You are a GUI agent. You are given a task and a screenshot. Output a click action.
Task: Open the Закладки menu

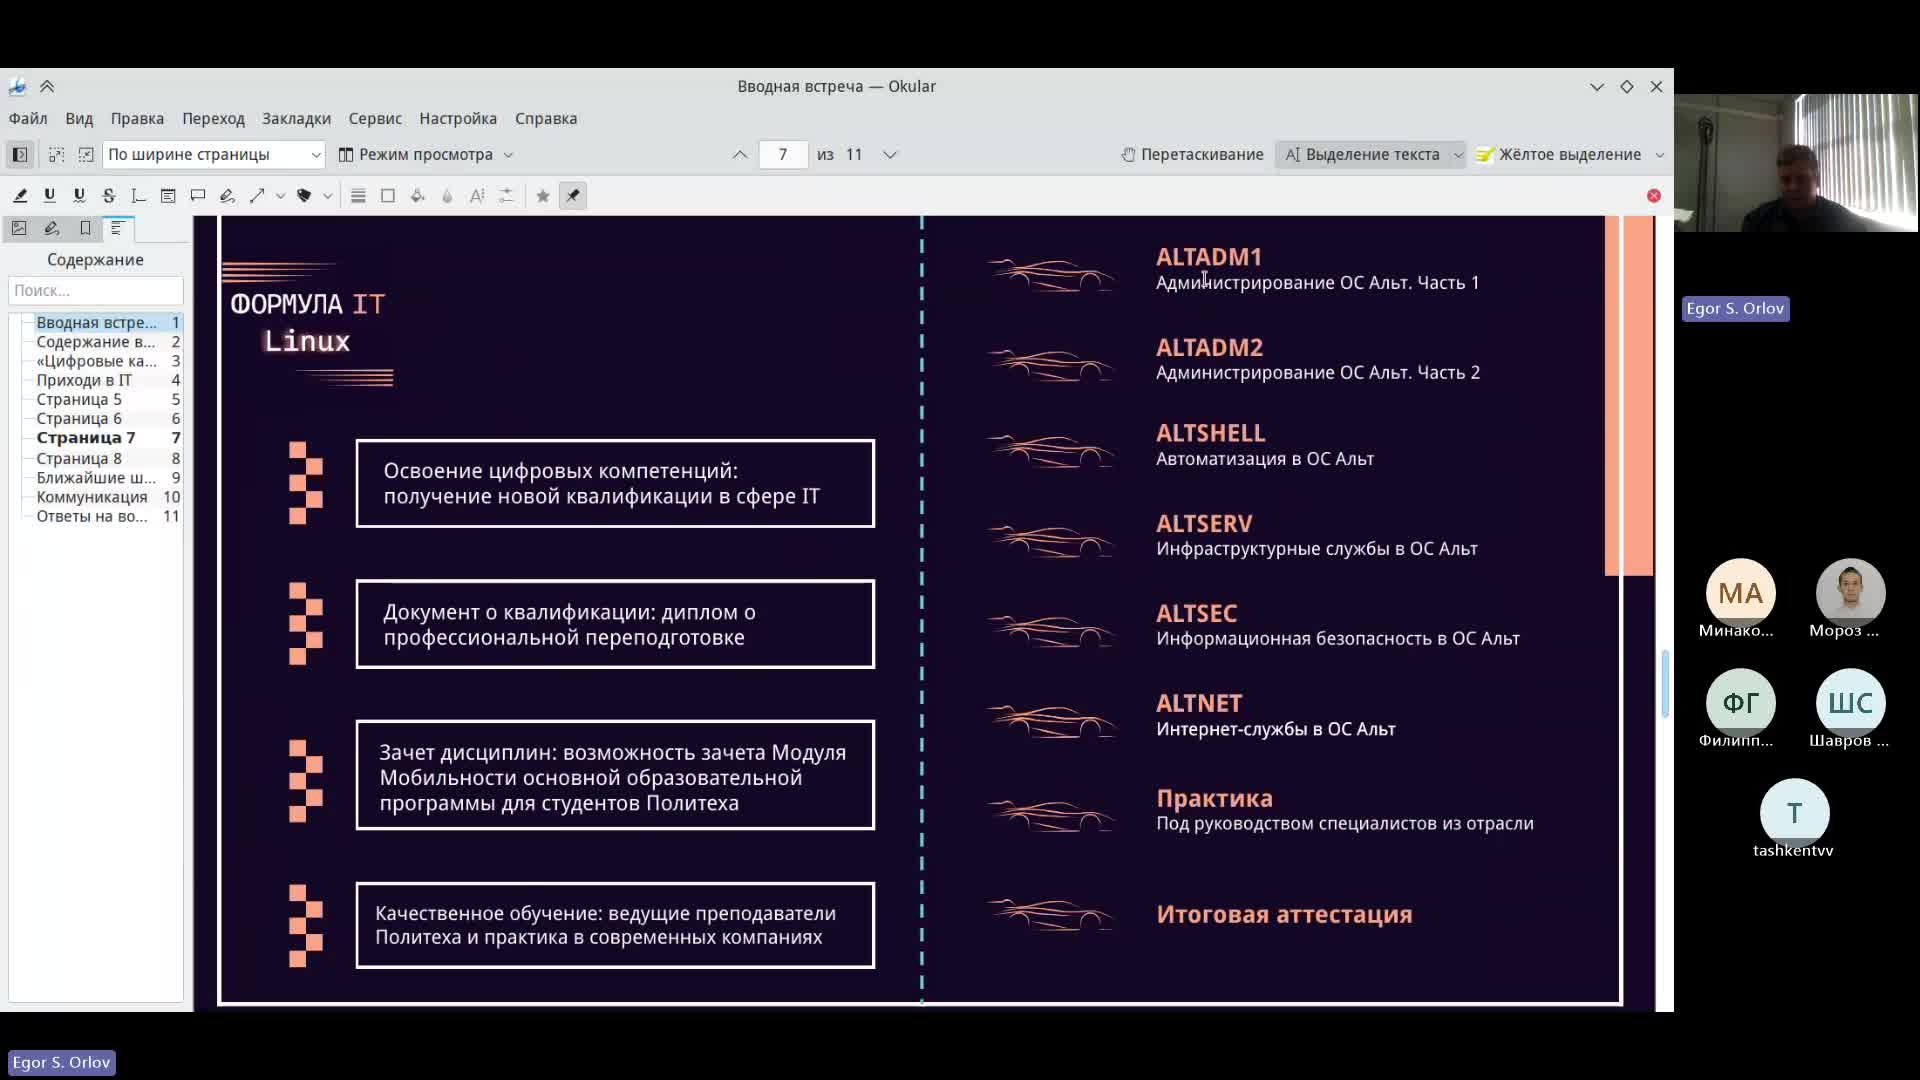tap(296, 118)
